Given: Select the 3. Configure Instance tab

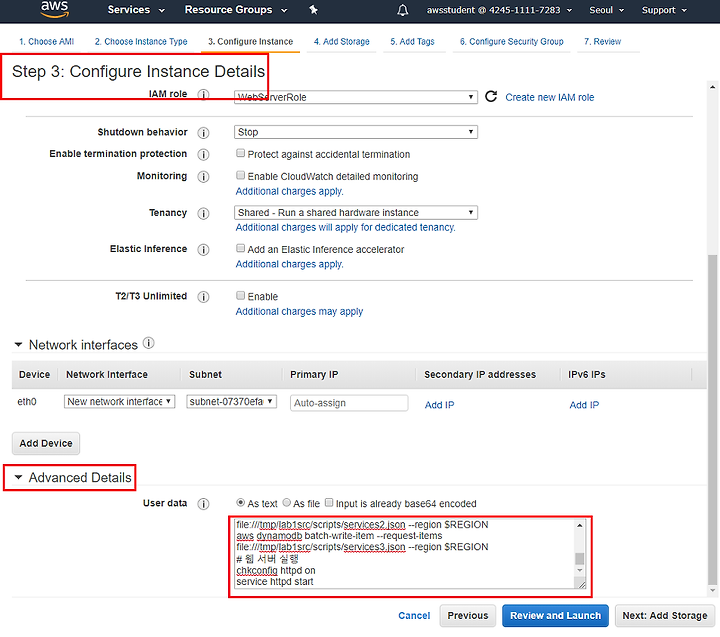Looking at the screenshot, I should tap(250, 41).
